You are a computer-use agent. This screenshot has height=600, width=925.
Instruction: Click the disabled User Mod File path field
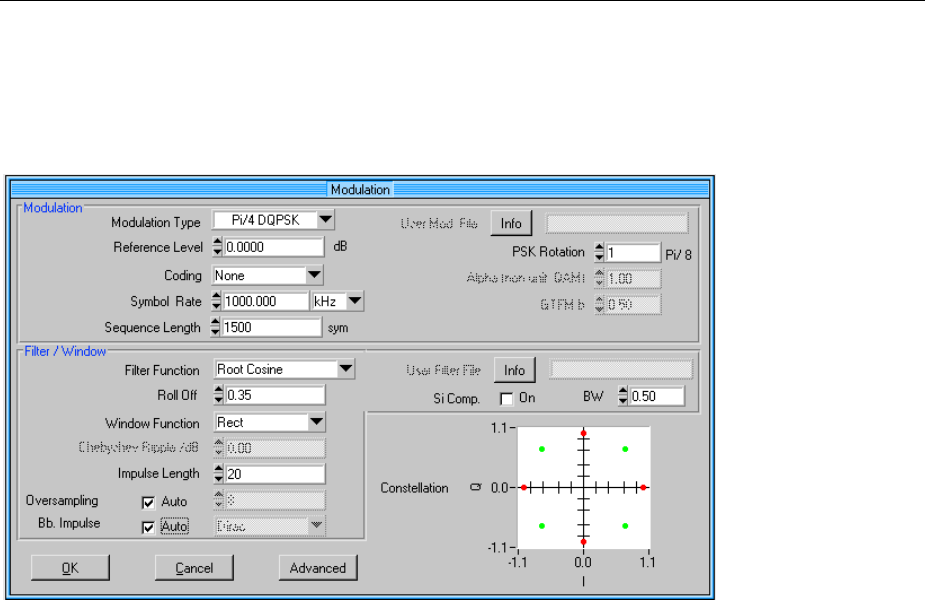(x=617, y=224)
